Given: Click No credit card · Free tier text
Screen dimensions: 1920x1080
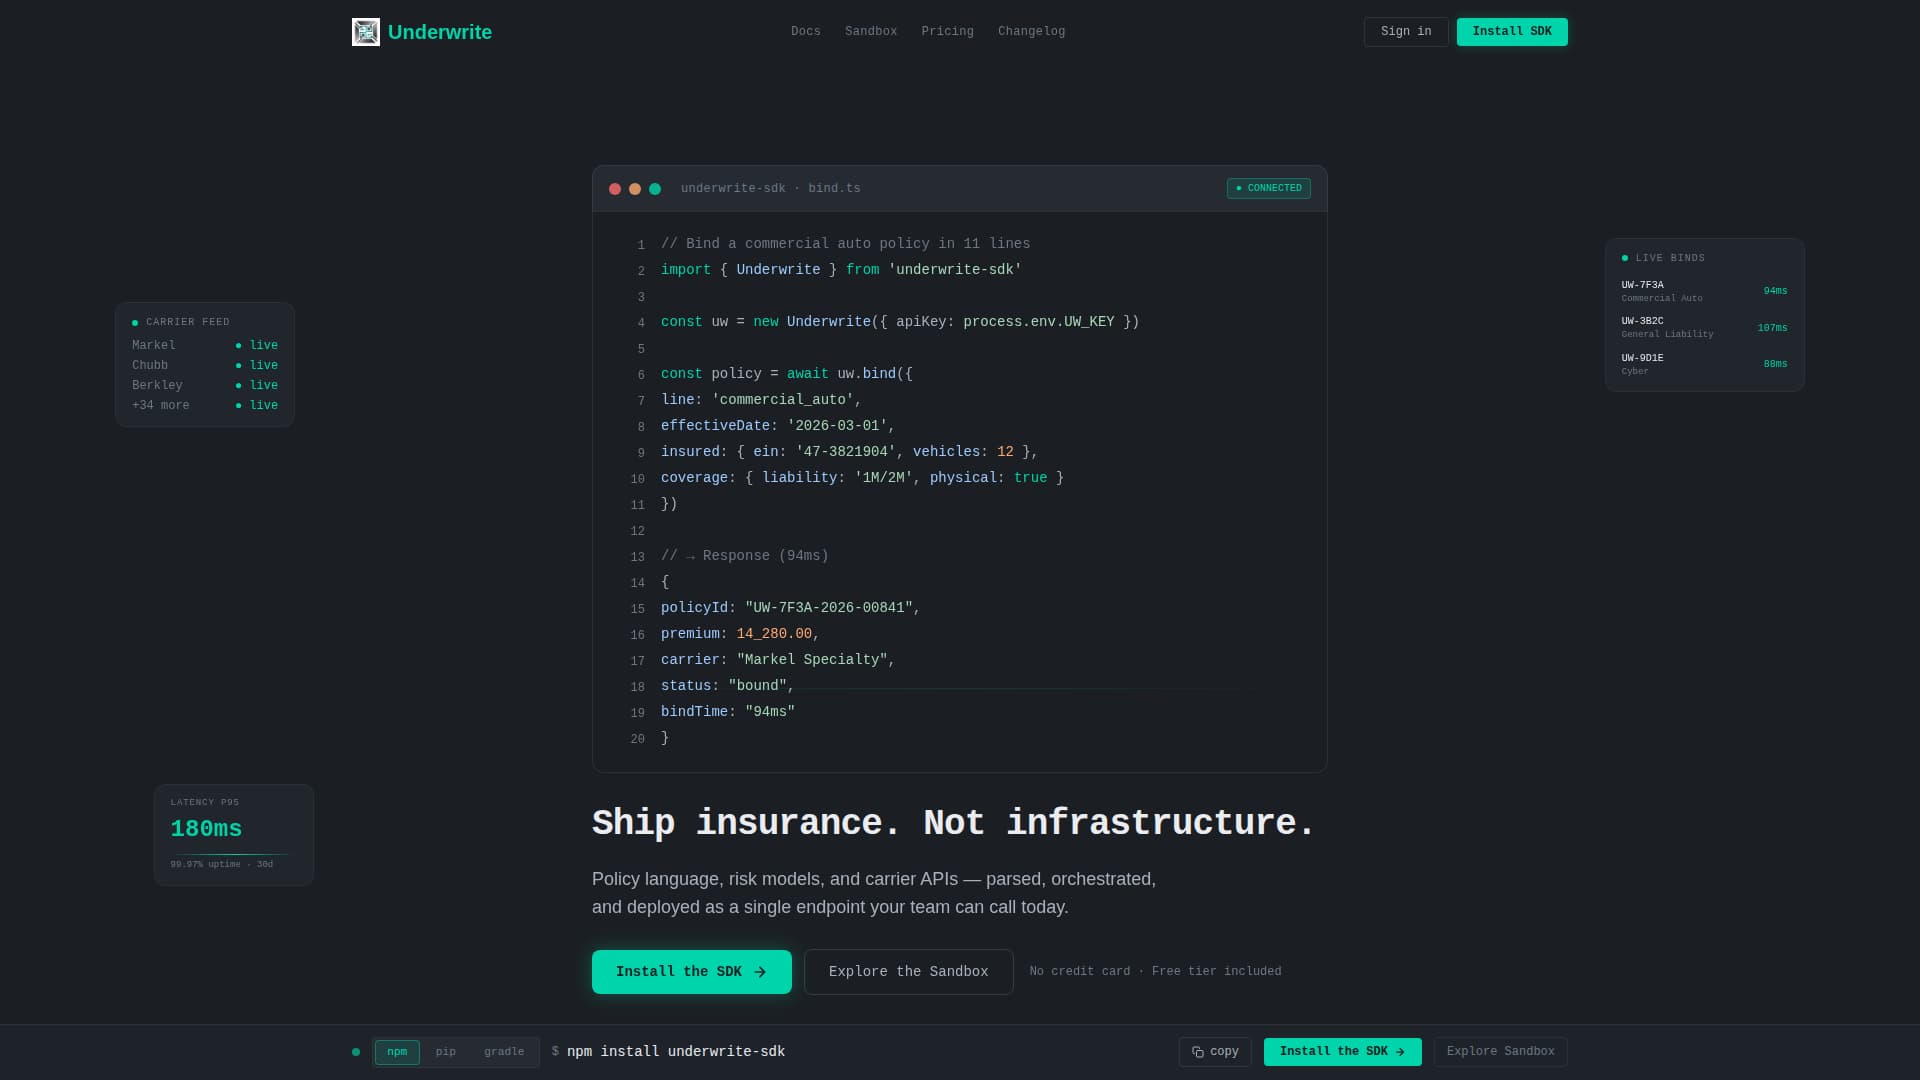Looking at the screenshot, I should click(x=1155, y=972).
